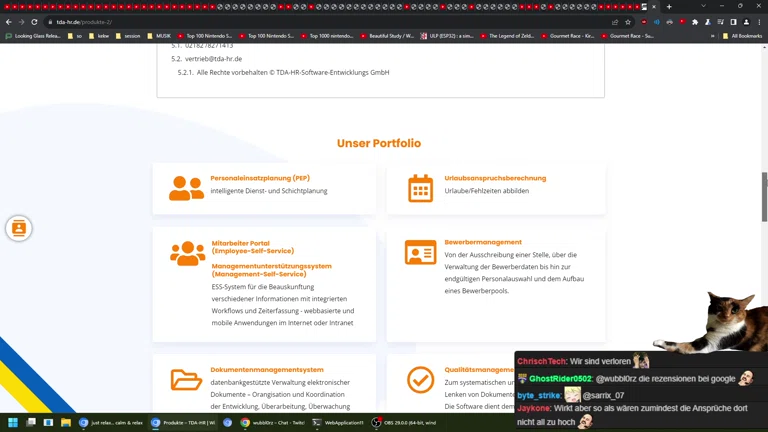The image size is (768, 432).
Task: Open Personaleinsatzplanung (PEP) heading
Action: (260, 178)
